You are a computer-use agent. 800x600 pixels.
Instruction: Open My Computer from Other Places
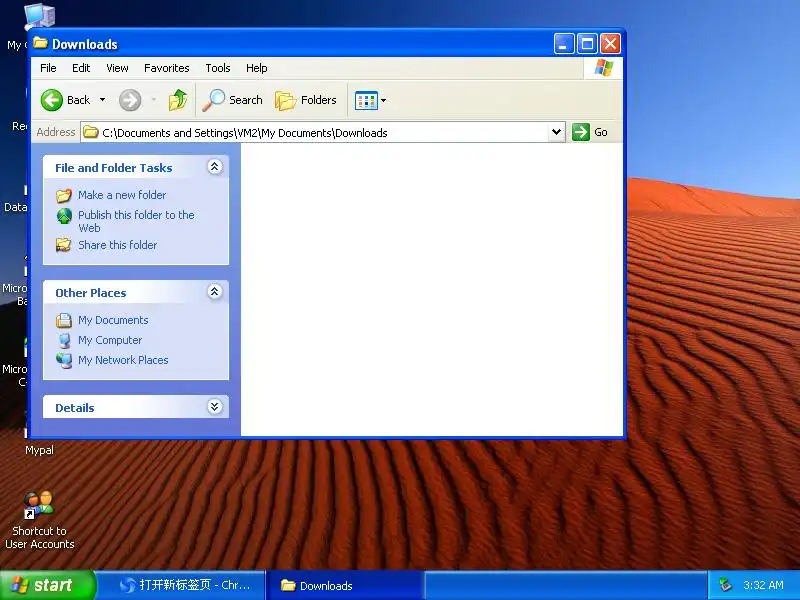110,340
